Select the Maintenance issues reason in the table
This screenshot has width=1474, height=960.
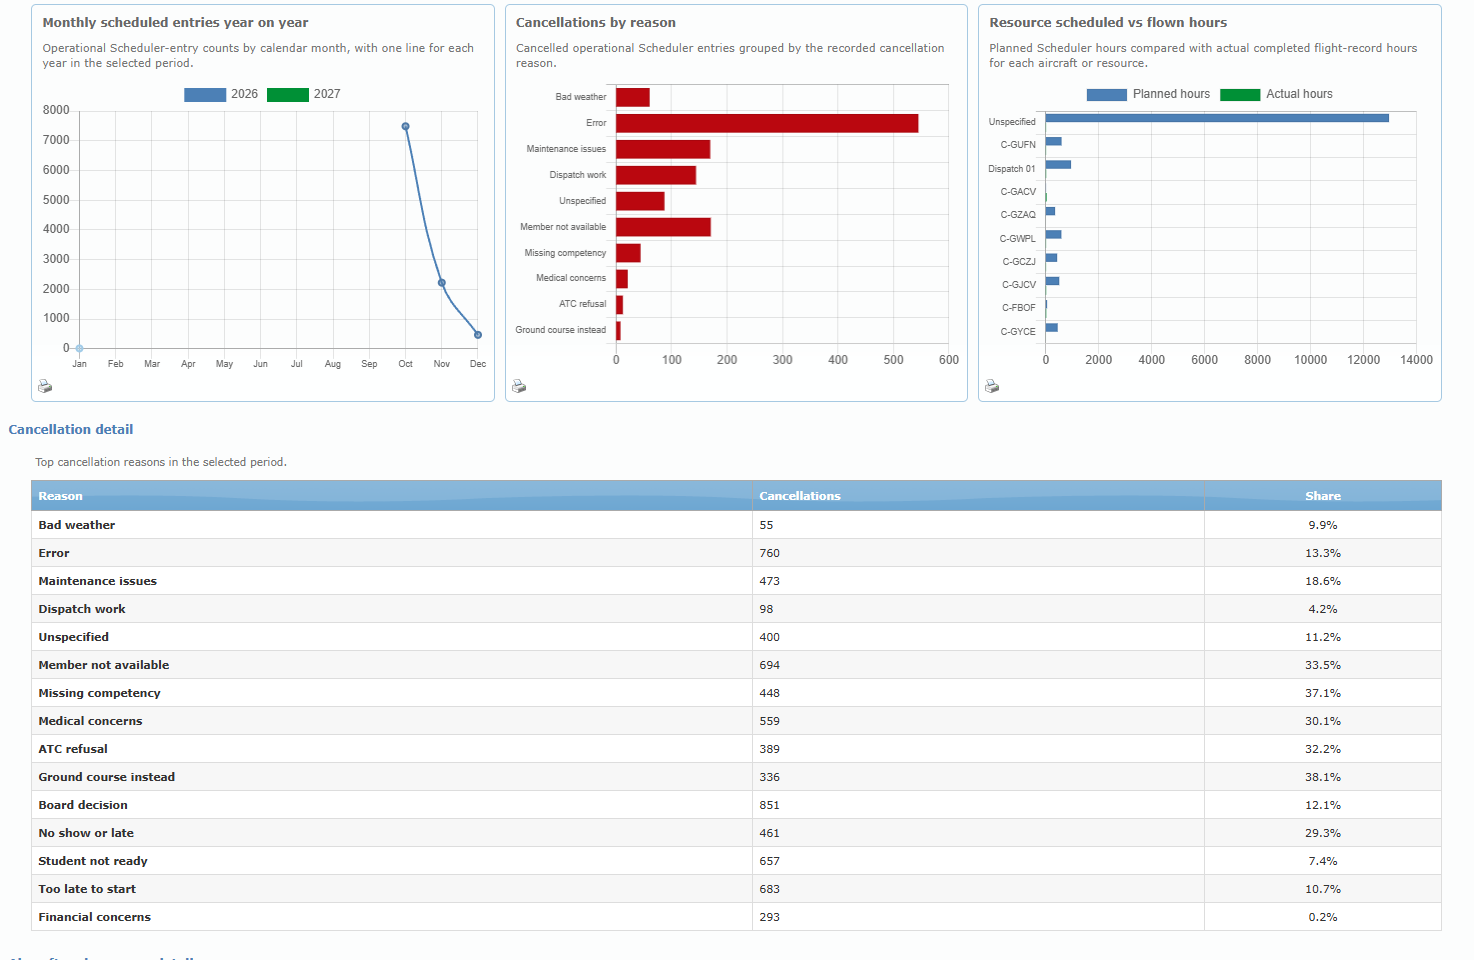[98, 581]
